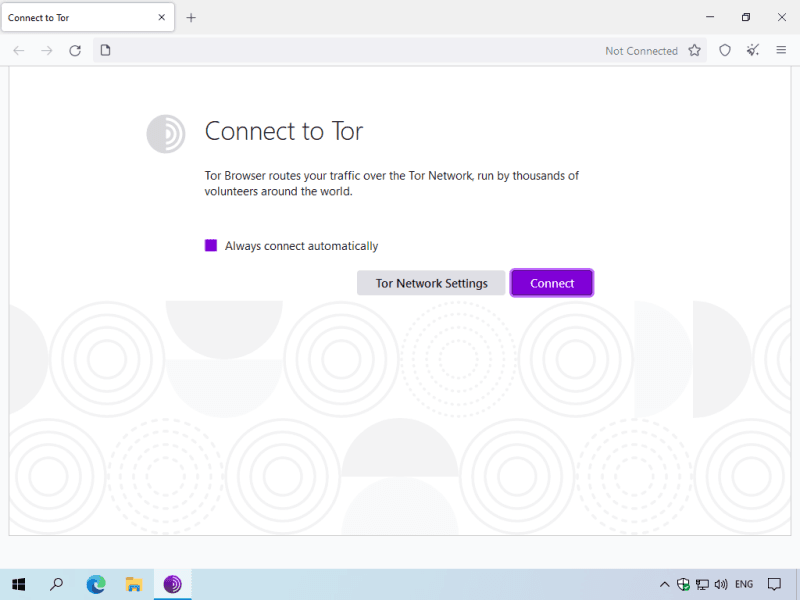Go back to previous page
Image resolution: width=800 pixels, height=600 pixels.
(x=19, y=50)
